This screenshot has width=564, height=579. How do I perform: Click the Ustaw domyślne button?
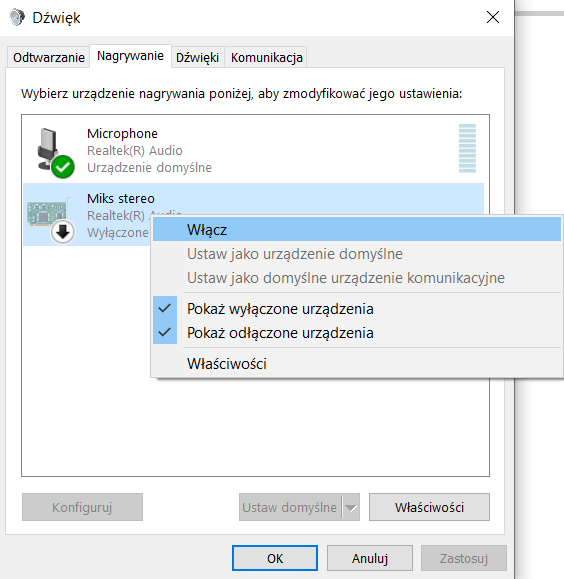290,507
